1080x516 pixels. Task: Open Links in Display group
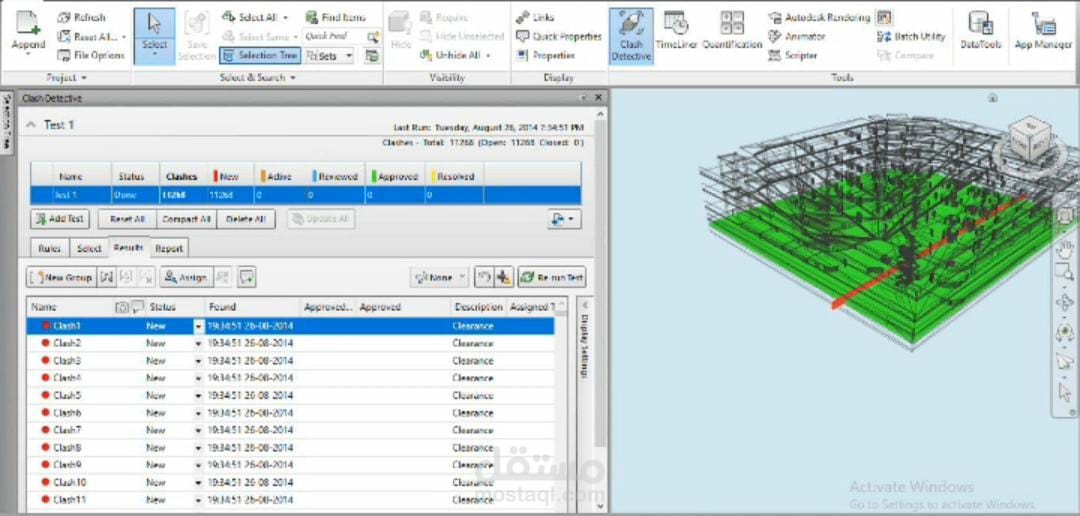point(535,17)
